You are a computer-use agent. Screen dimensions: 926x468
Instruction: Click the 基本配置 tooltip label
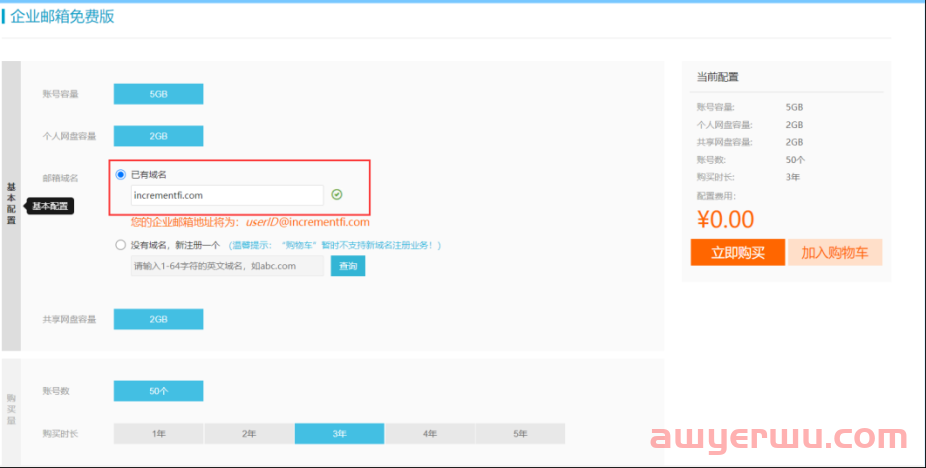[x=50, y=206]
